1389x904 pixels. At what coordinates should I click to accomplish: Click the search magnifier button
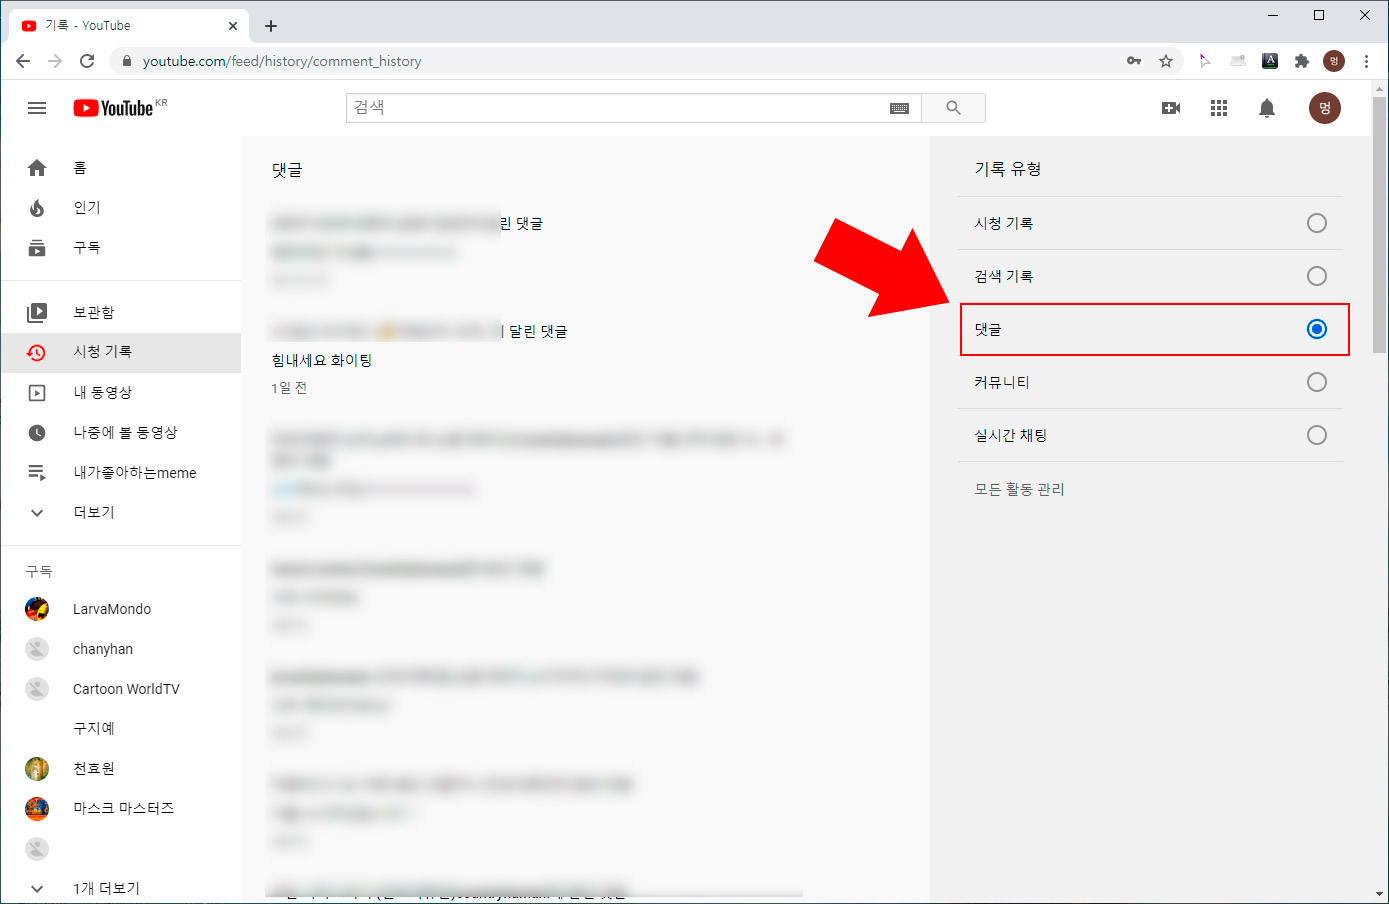953,108
